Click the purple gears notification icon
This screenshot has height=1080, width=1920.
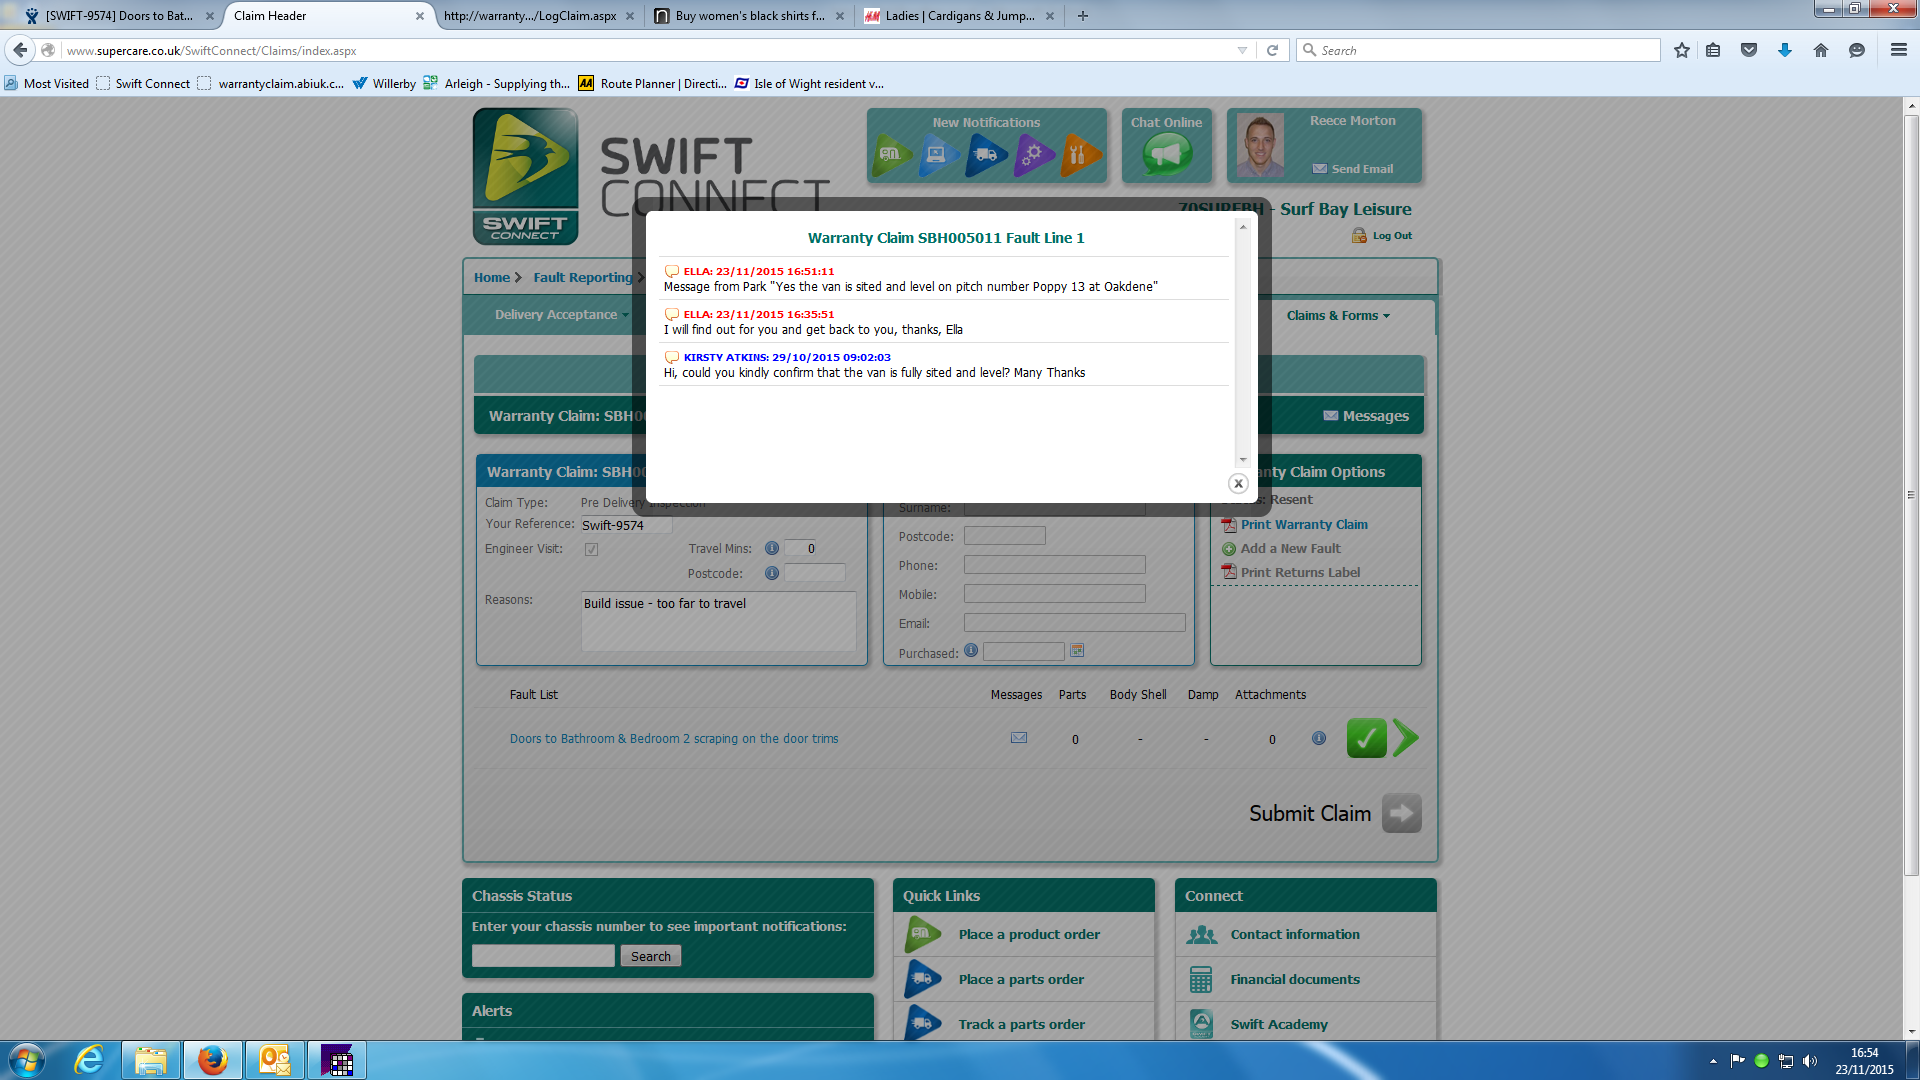[x=1033, y=155]
